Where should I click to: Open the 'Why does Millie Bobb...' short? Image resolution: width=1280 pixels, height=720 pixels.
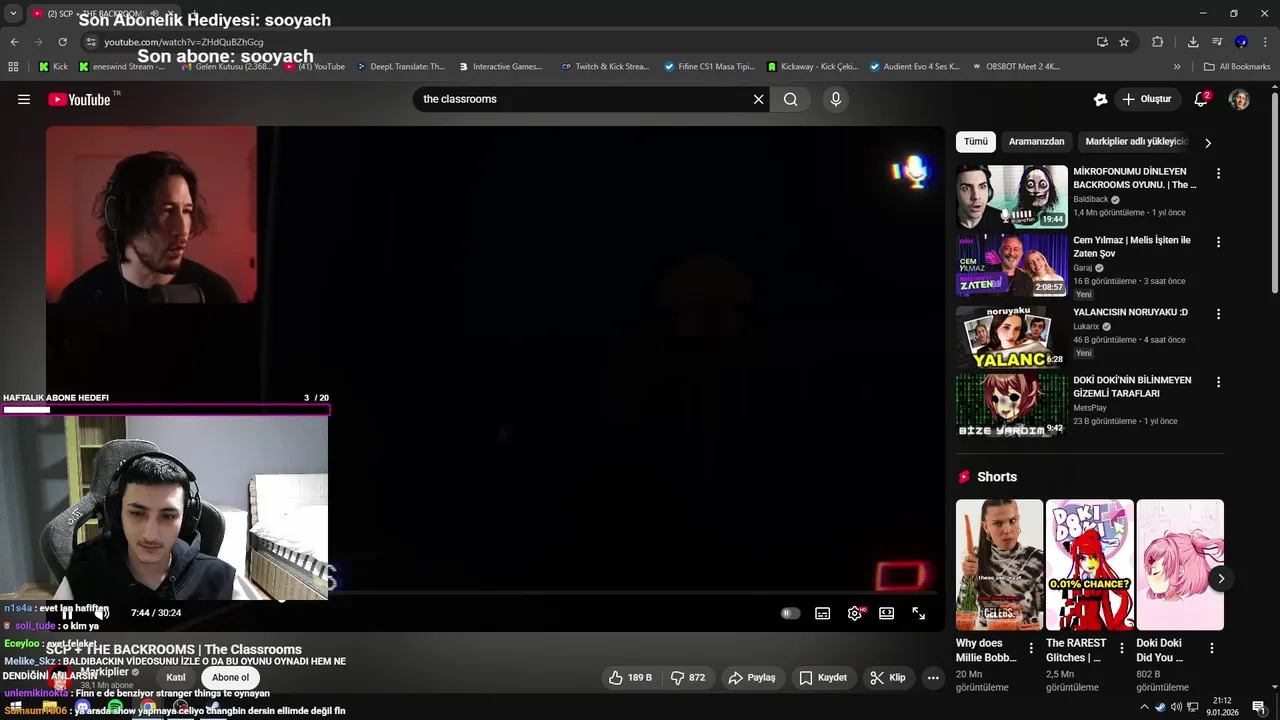[x=999, y=565]
